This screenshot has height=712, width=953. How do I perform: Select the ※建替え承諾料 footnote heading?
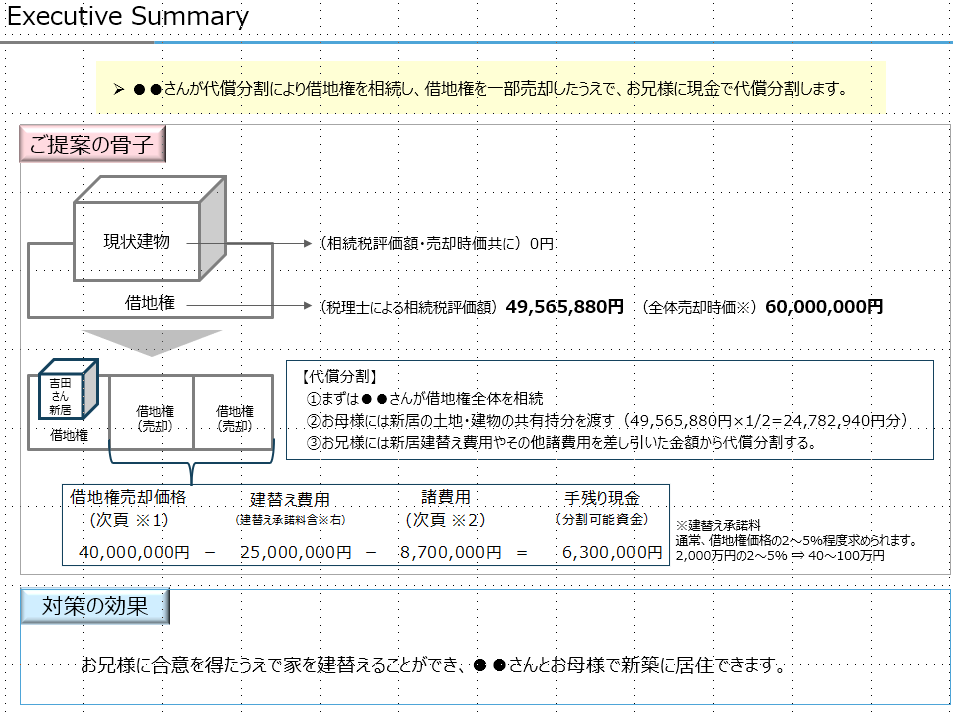[x=718, y=525]
